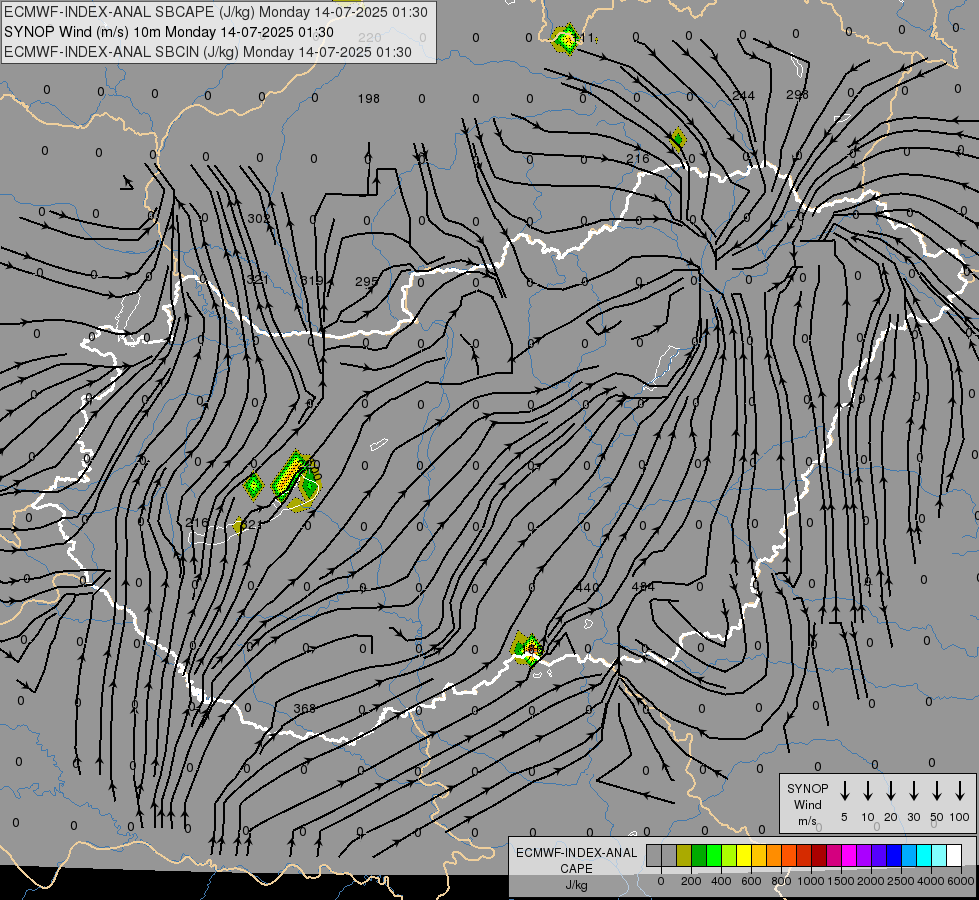979x900 pixels.
Task: Click the grid value 302 on map
Action: (258, 219)
